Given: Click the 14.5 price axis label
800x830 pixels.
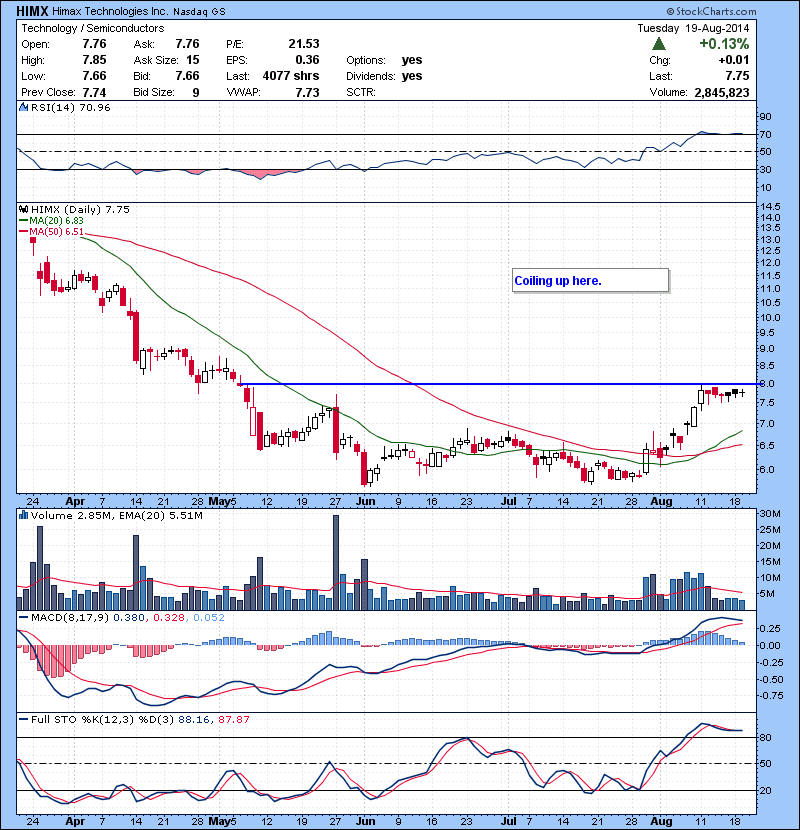Looking at the screenshot, I should (770, 206).
